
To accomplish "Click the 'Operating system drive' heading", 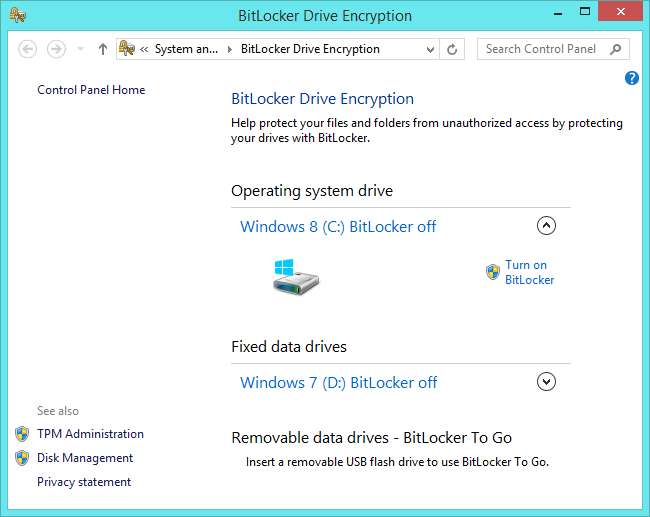I will [x=312, y=191].
